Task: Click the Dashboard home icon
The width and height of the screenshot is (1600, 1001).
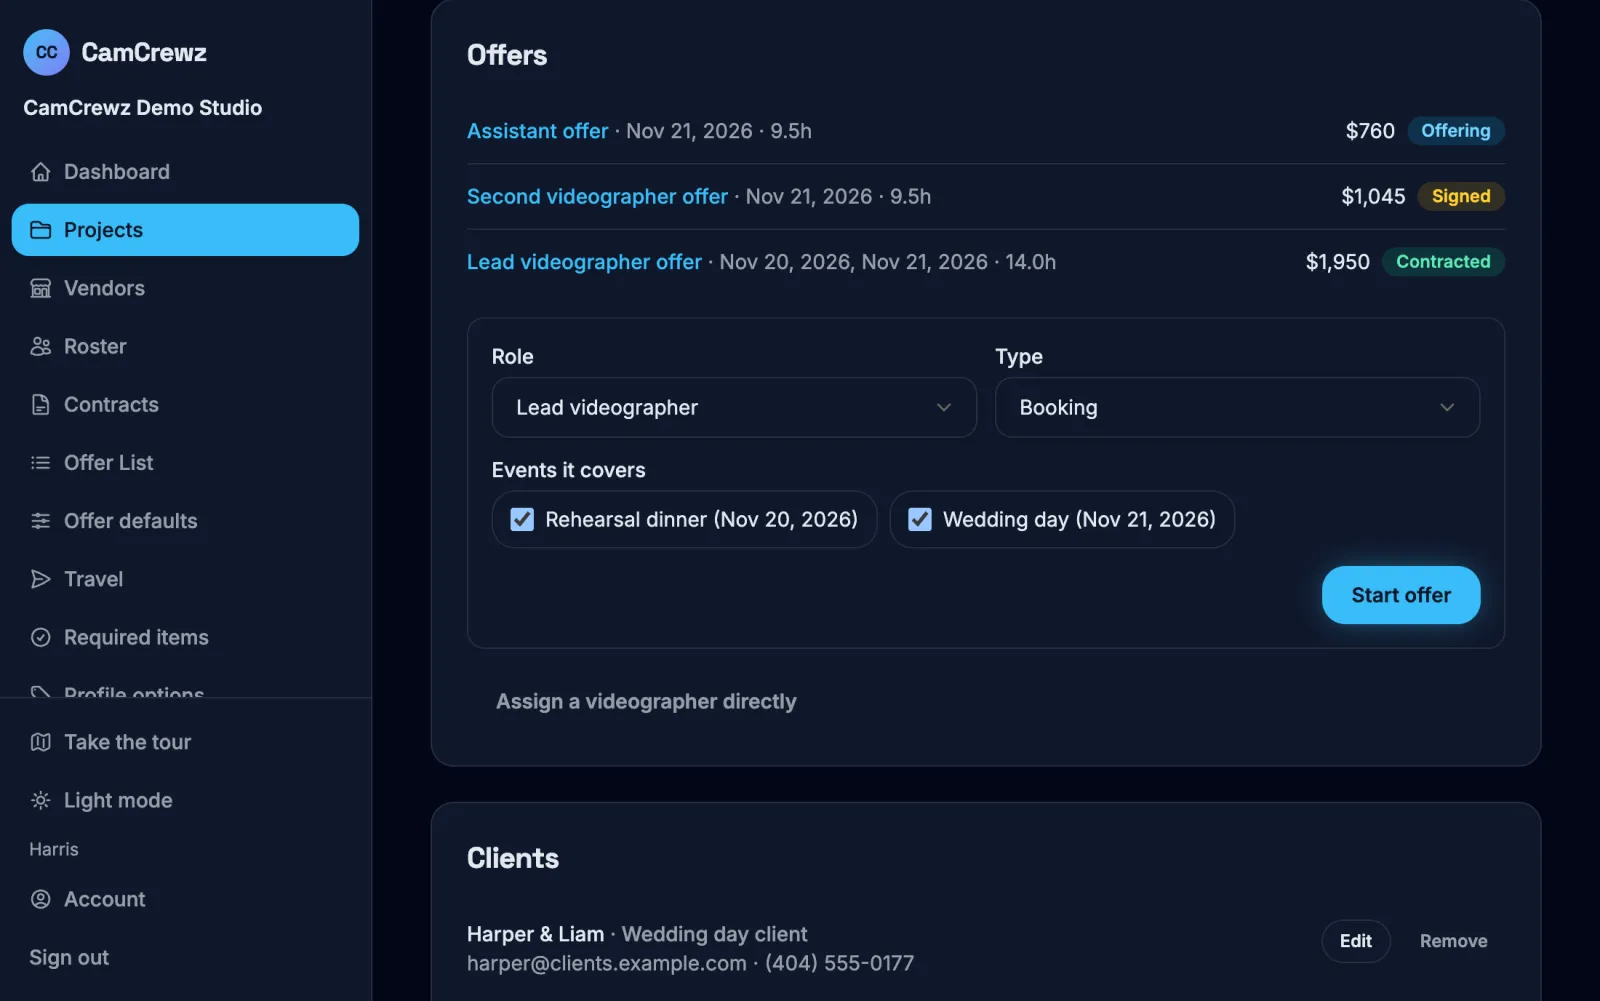Action: 40,172
